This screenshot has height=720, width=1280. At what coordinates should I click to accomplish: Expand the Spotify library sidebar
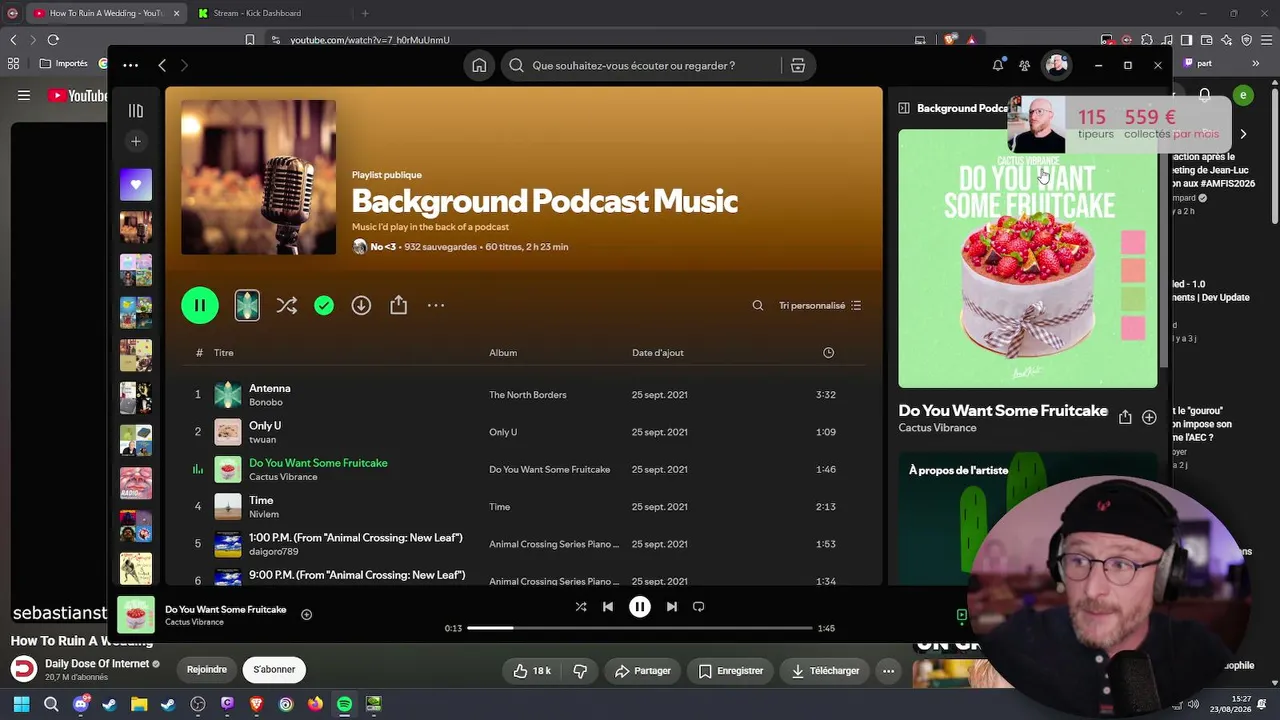click(136, 111)
